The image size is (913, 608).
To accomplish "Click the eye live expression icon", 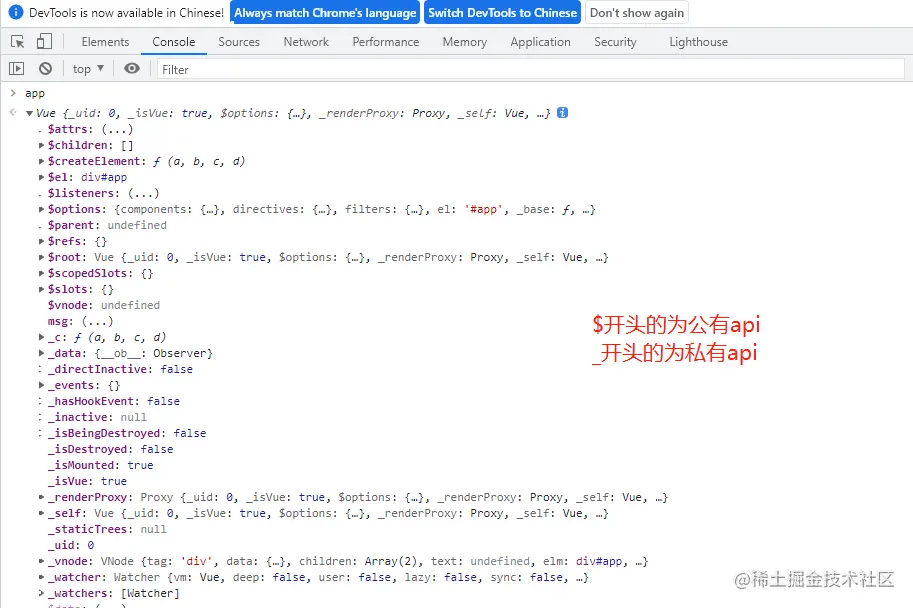I will (132, 69).
